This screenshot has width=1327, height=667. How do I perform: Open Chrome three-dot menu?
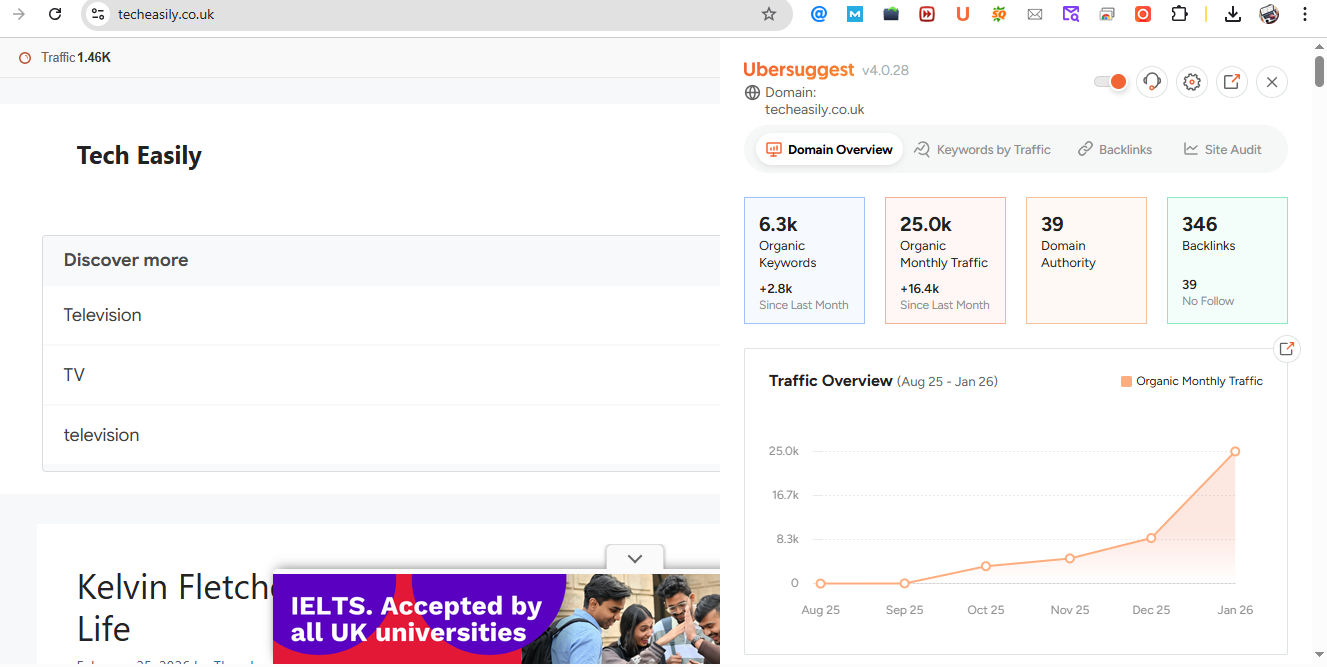[1305, 14]
